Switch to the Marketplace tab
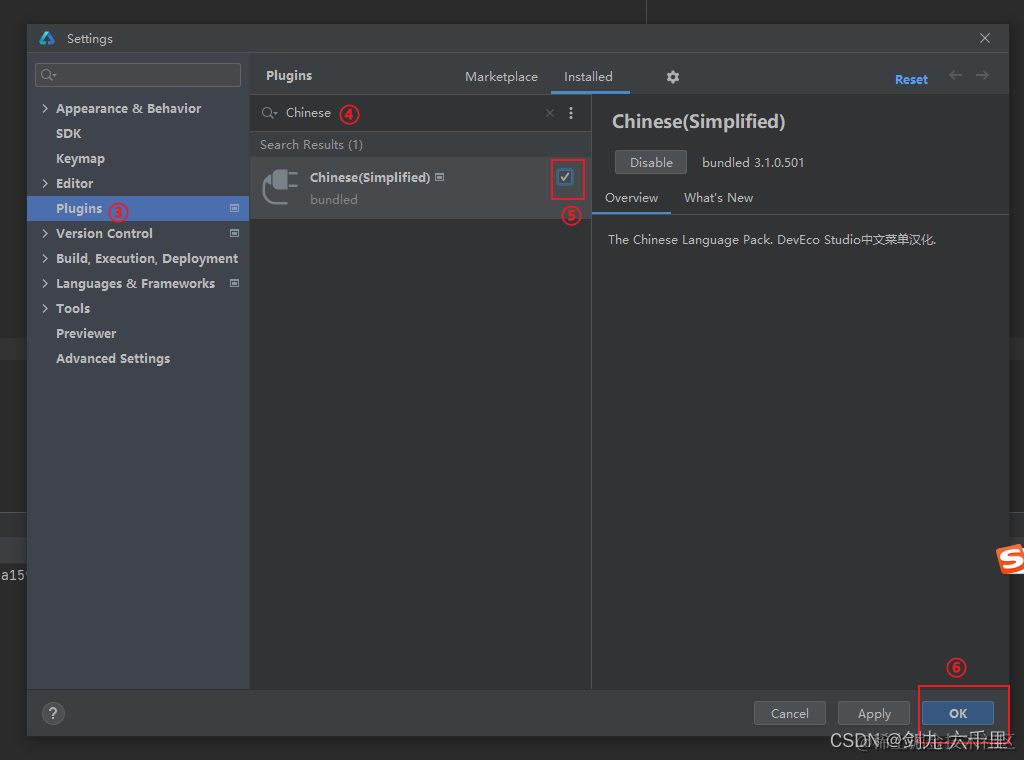The height and width of the screenshot is (760, 1024). click(x=501, y=77)
